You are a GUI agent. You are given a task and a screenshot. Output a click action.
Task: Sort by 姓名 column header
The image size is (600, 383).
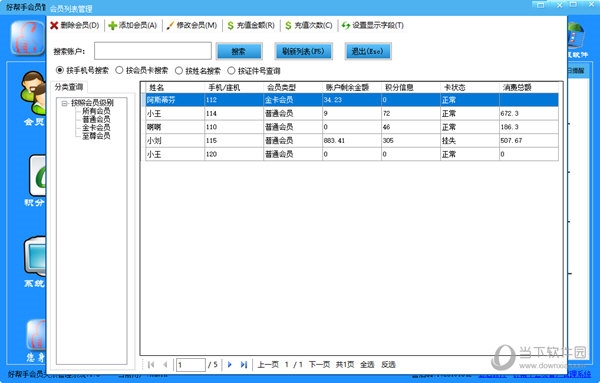[175, 88]
